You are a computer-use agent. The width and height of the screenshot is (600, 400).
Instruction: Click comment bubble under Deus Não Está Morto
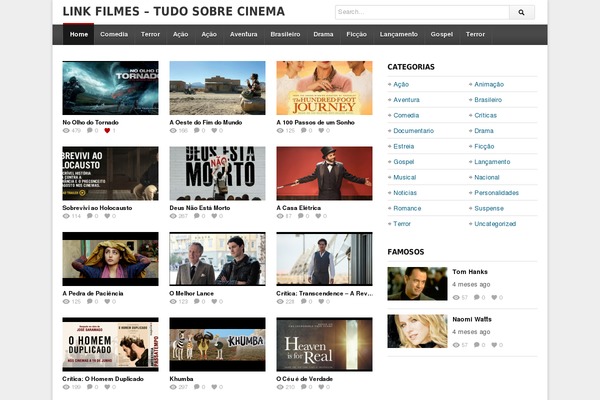197,216
